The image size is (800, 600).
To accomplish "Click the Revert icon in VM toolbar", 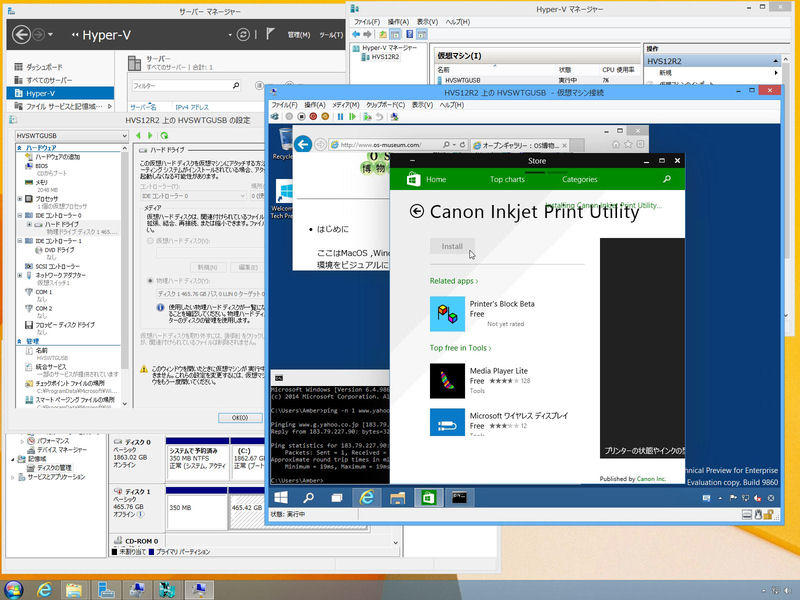I will click(379, 117).
